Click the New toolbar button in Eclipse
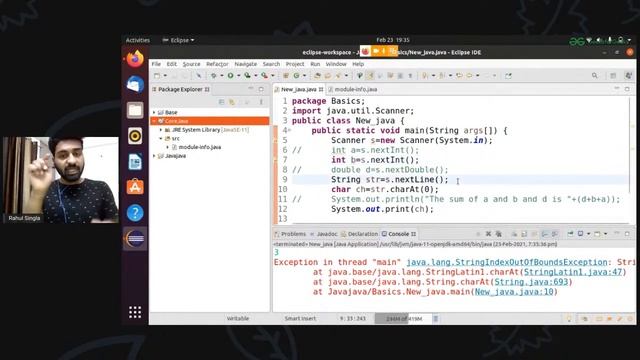The image size is (640, 360). pos(157,76)
